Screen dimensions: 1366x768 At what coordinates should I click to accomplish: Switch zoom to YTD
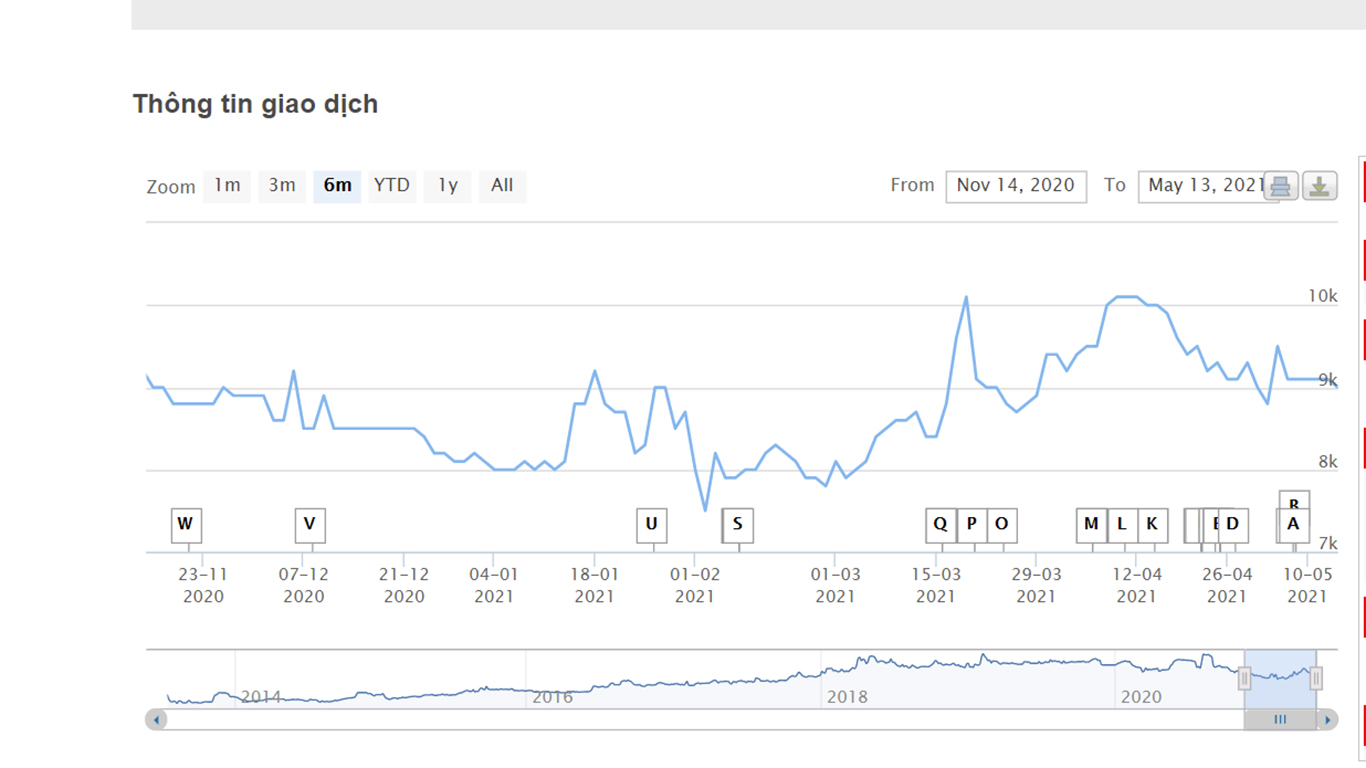(392, 186)
